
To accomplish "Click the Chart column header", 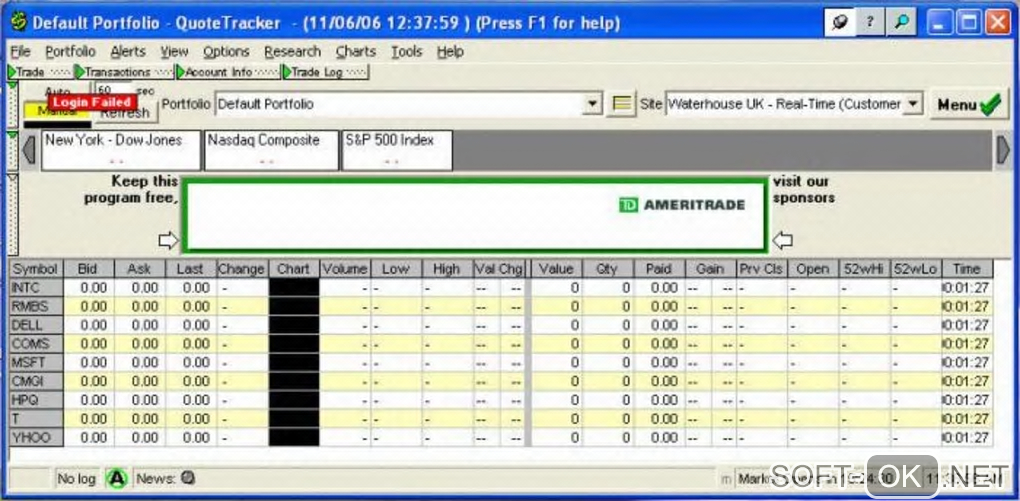I will click(294, 269).
